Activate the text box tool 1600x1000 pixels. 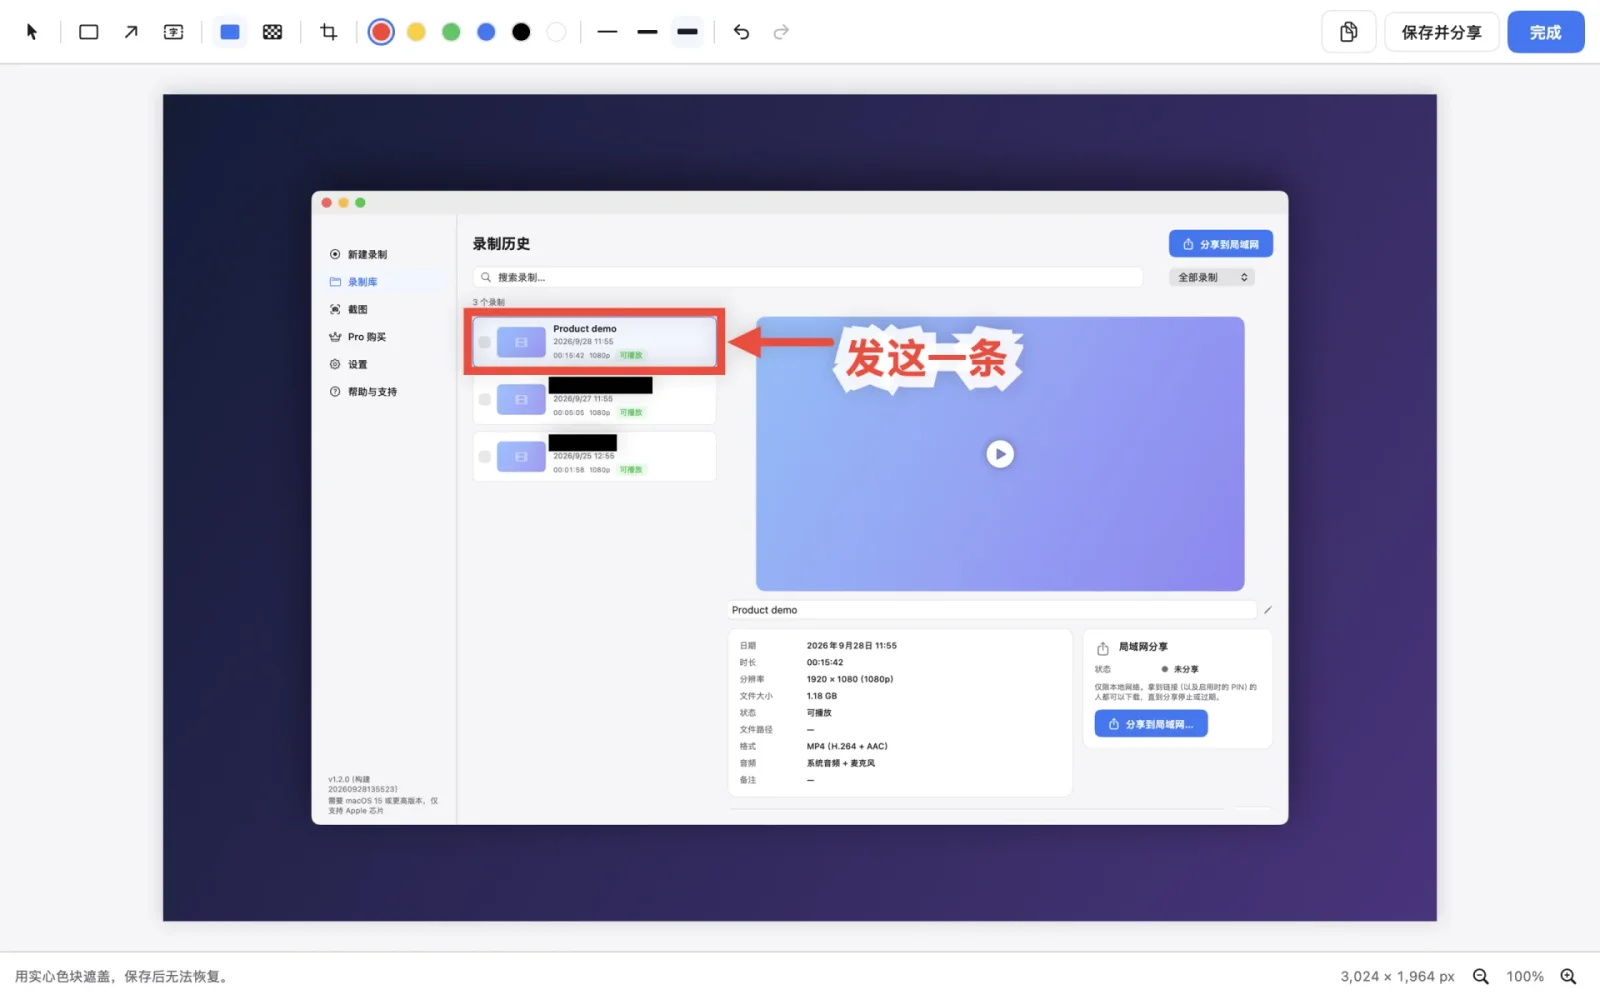click(x=174, y=32)
